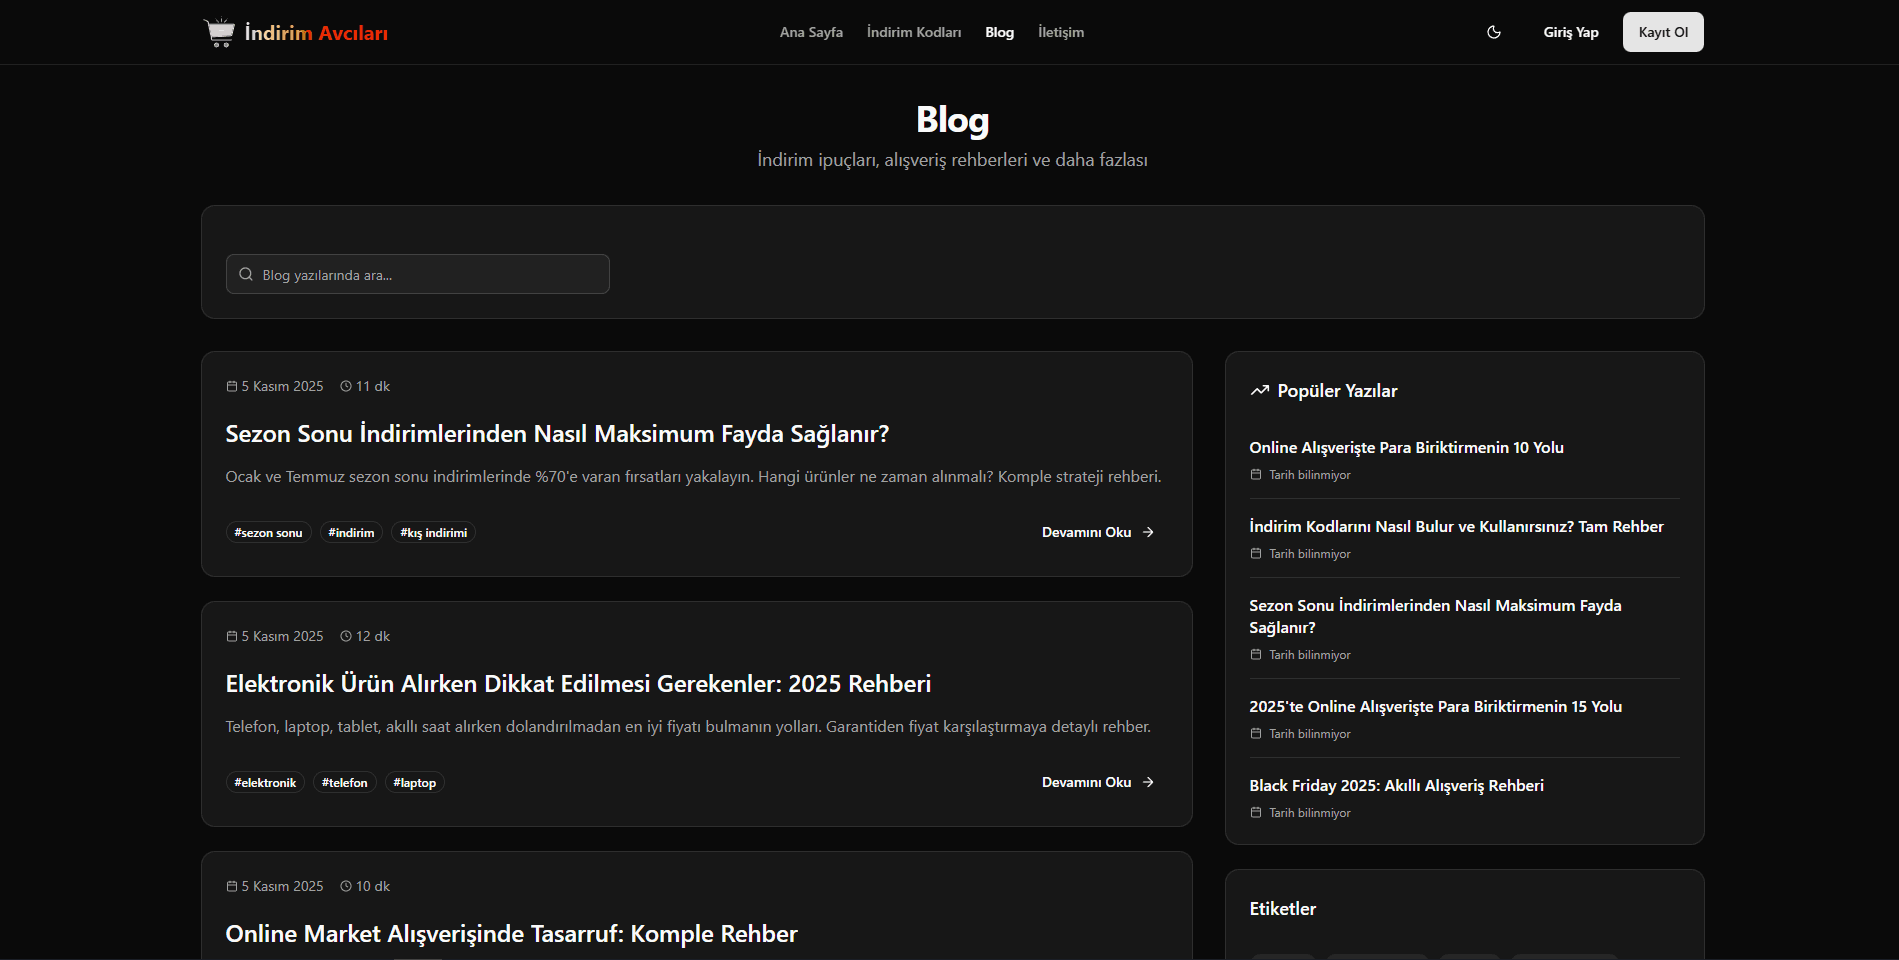Click the magnifier icon in the search bar
The width and height of the screenshot is (1899, 960).
click(245, 273)
